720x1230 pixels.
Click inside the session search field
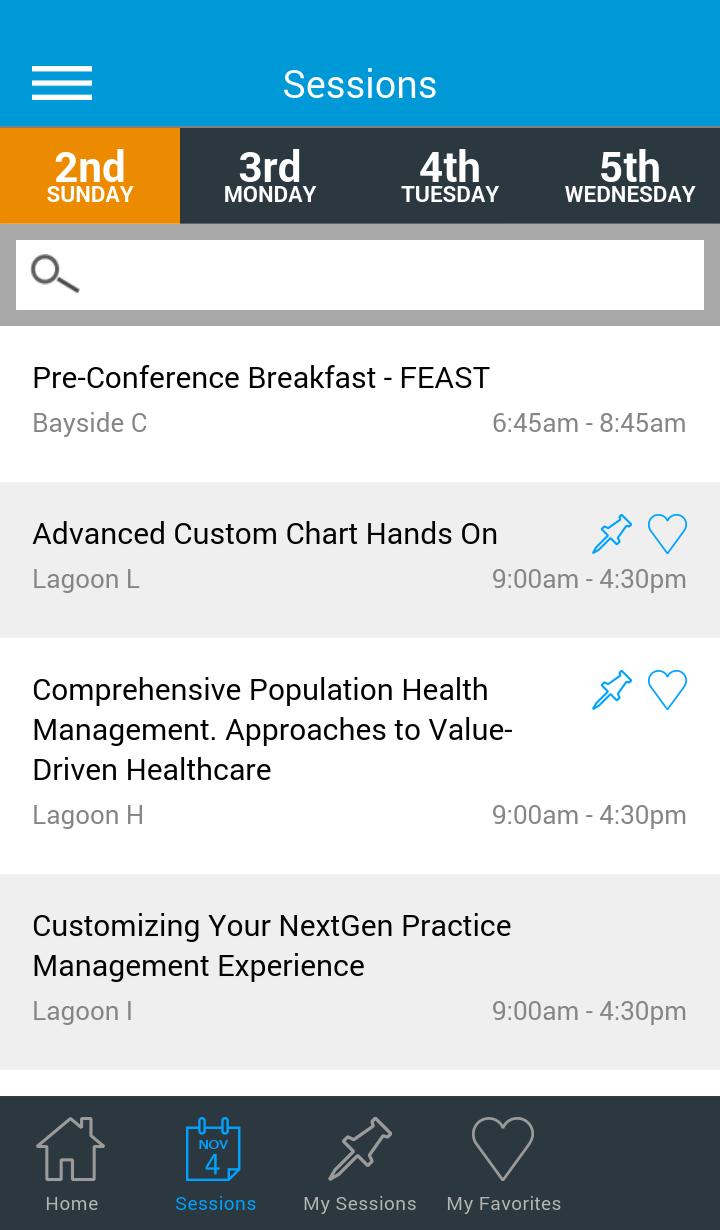click(x=390, y=275)
